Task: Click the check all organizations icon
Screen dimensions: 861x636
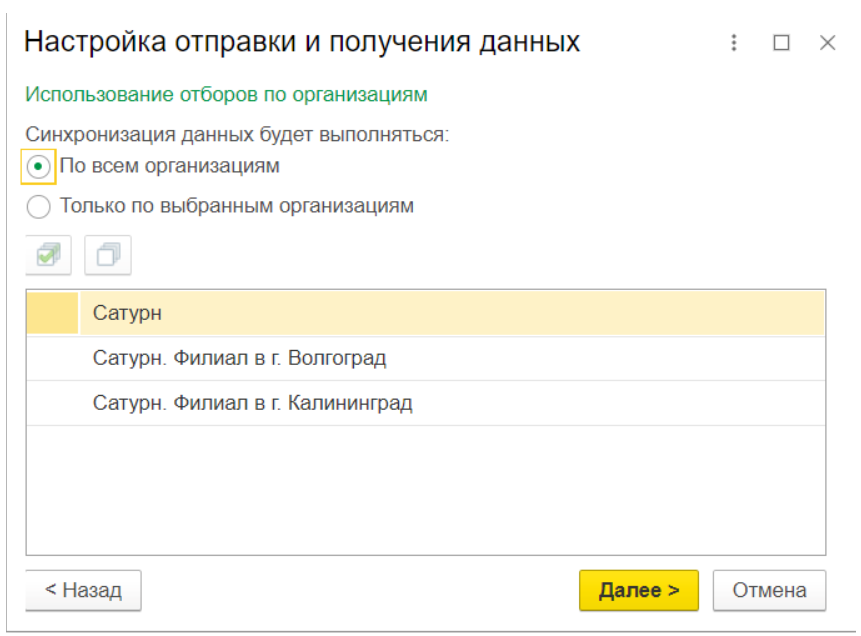Action: tap(48, 256)
